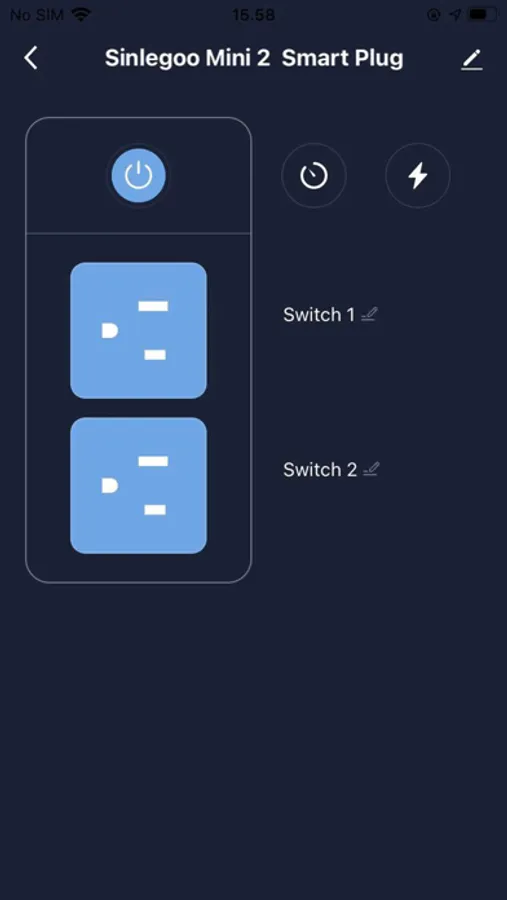Select the Switch 2 label text
This screenshot has height=900, width=507.
(320, 470)
